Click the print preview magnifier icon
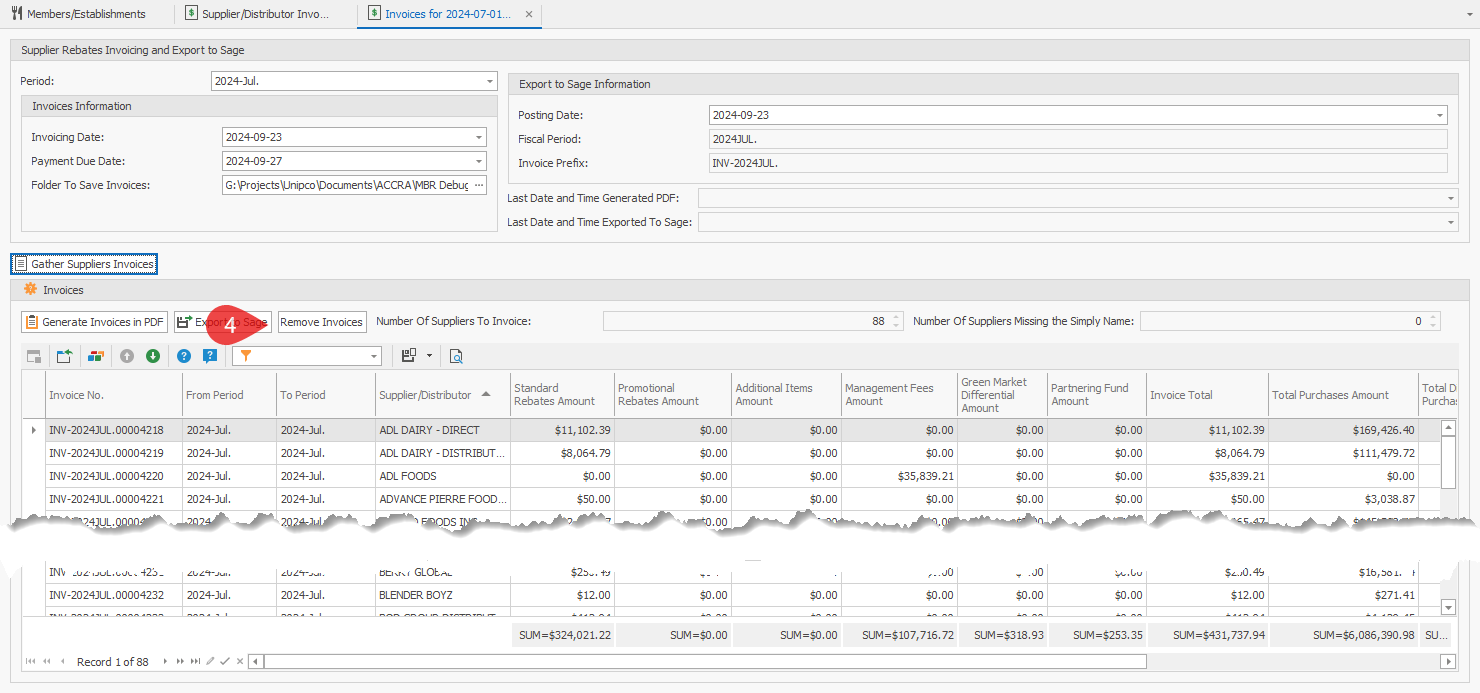1480x693 pixels. pyautogui.click(x=456, y=356)
